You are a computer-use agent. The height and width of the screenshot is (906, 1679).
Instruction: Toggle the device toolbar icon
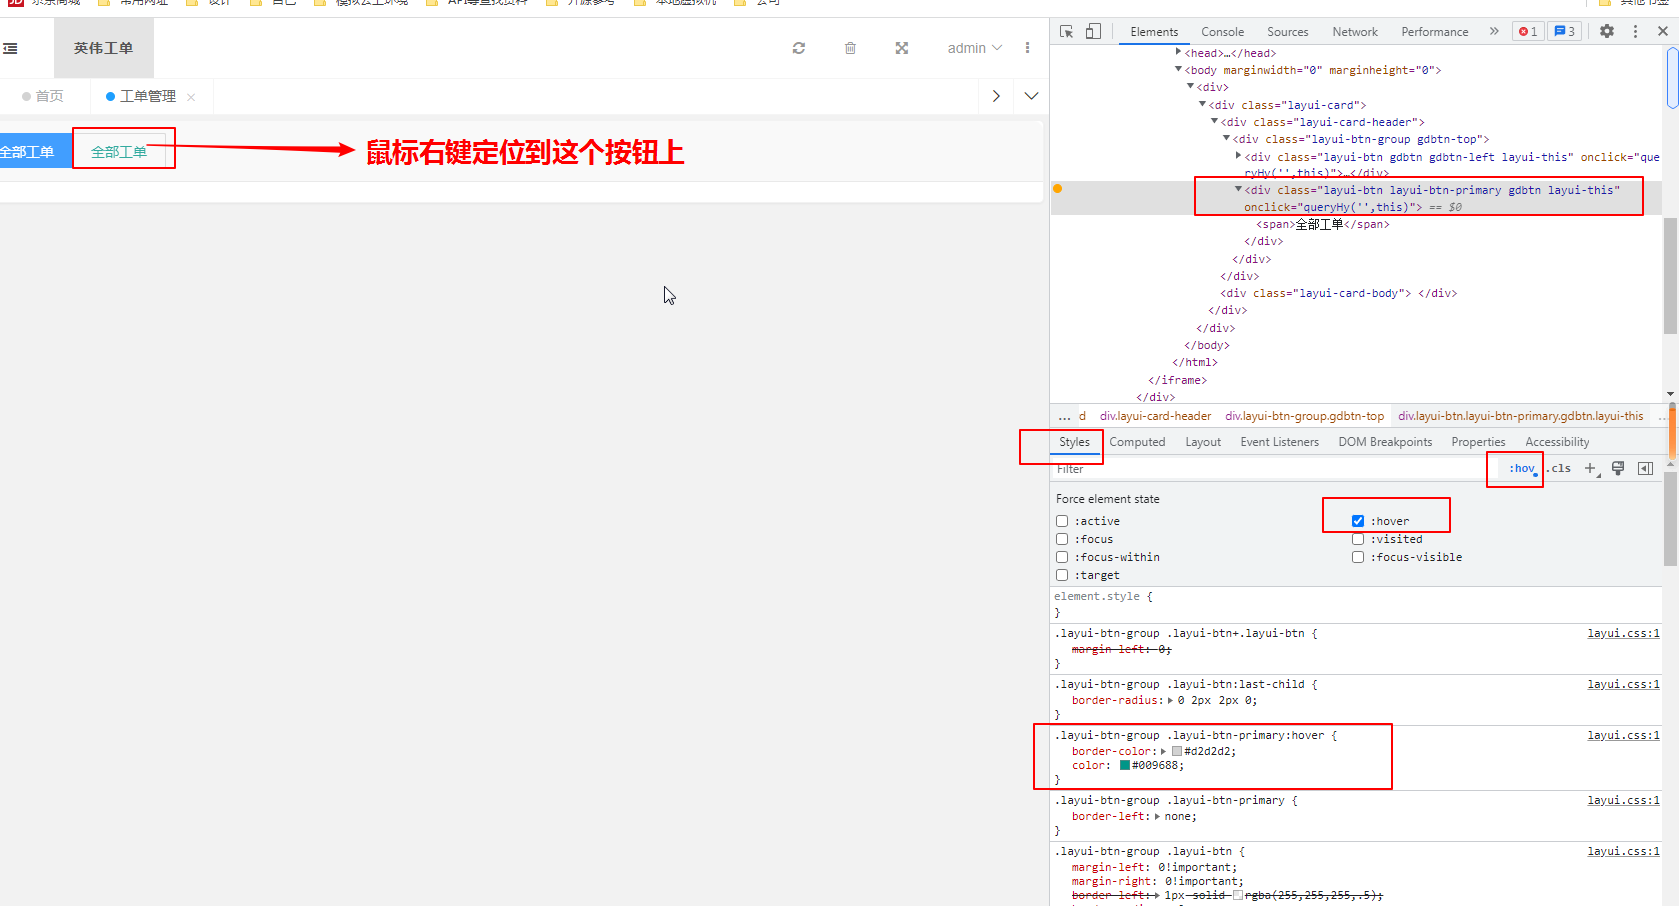[x=1093, y=31]
